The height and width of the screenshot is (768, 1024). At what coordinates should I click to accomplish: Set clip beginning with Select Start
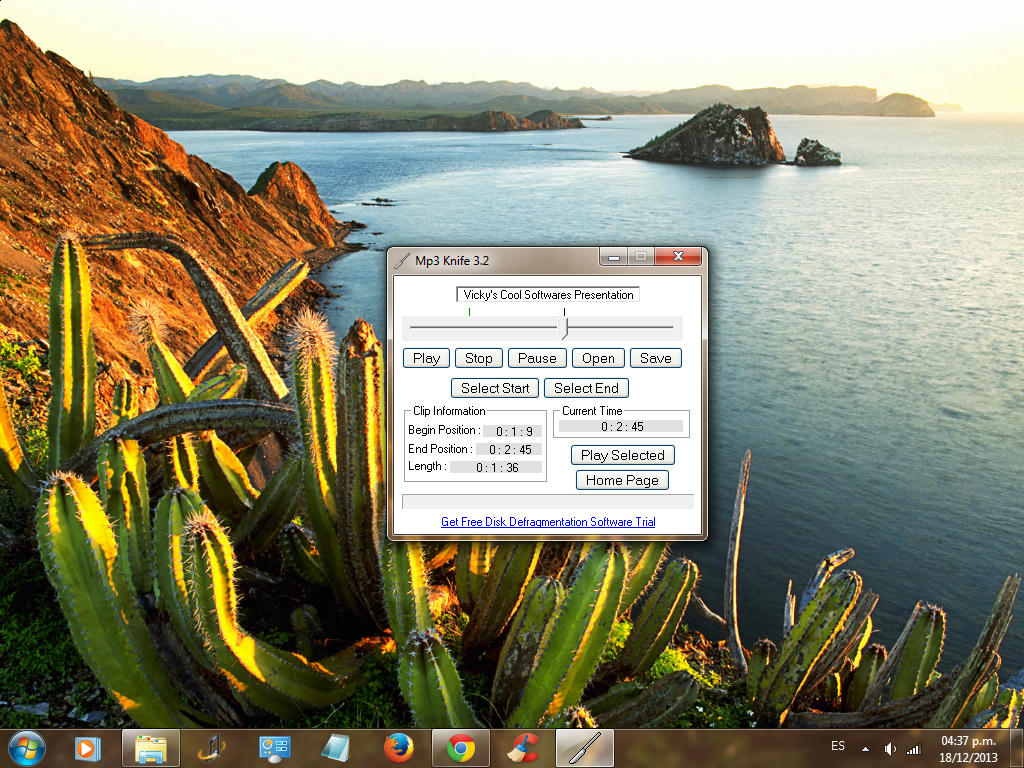pyautogui.click(x=495, y=388)
